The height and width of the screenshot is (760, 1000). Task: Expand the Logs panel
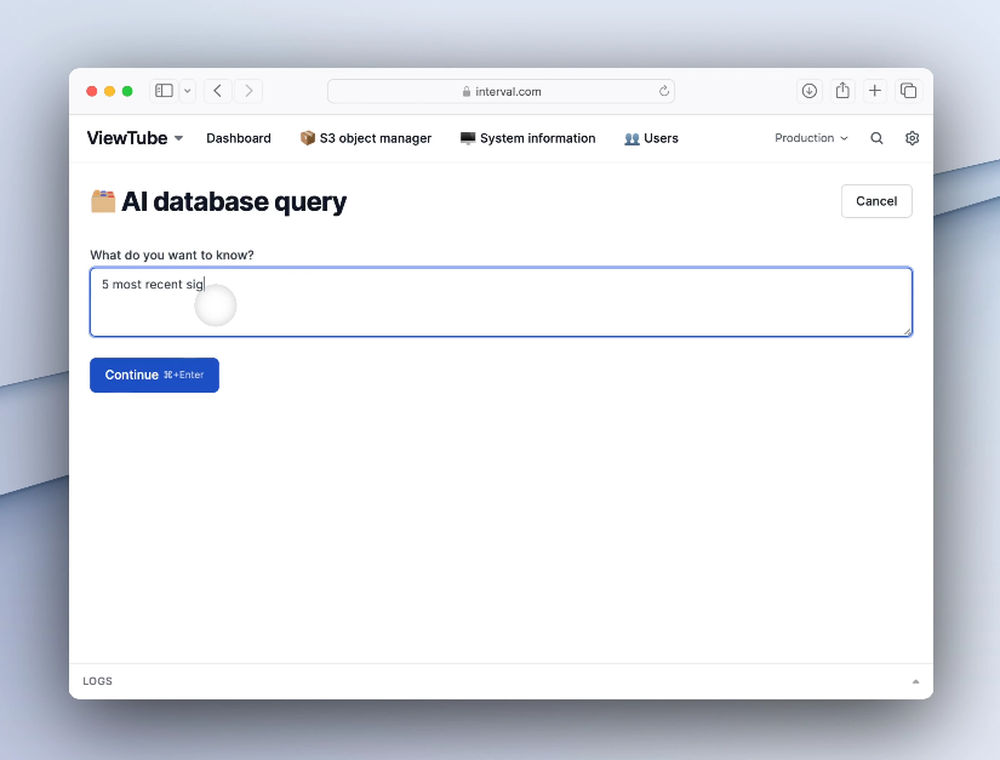915,682
